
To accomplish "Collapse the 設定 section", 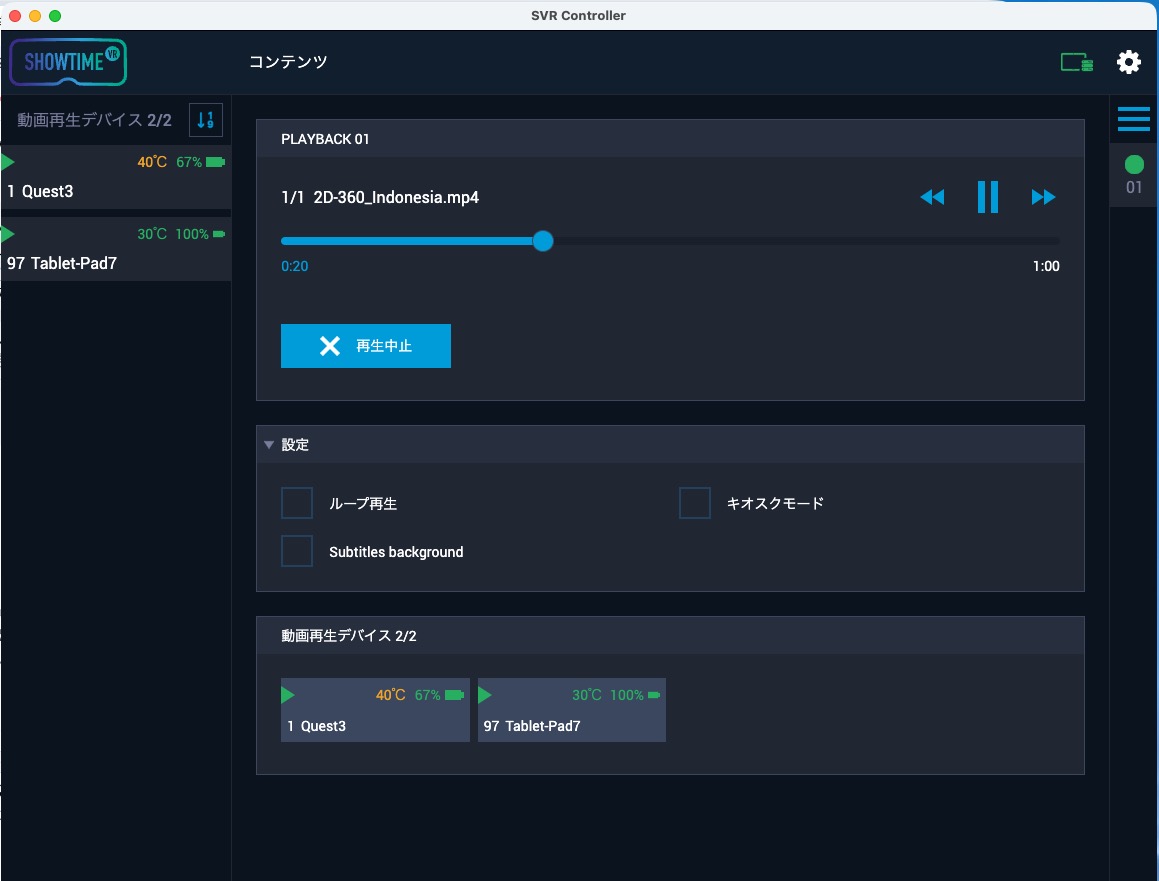I will pos(269,445).
